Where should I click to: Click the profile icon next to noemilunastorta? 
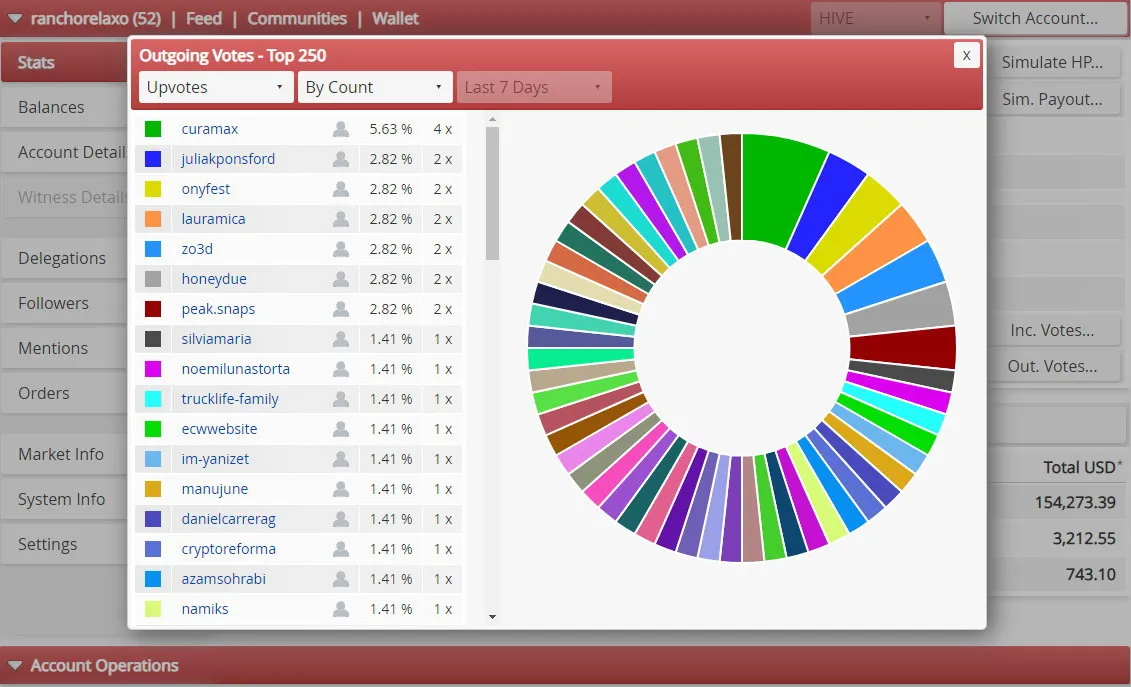(341, 369)
